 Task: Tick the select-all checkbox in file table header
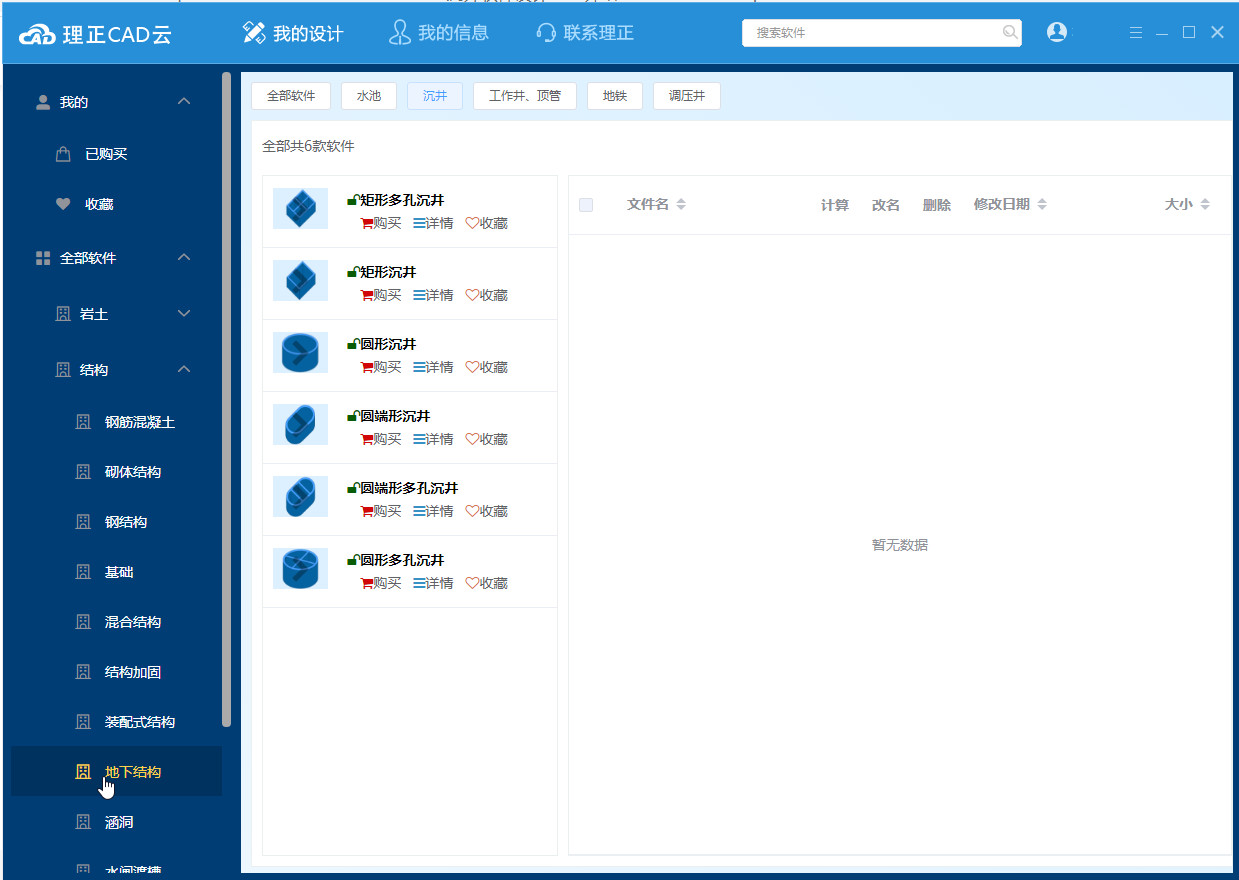(x=586, y=204)
